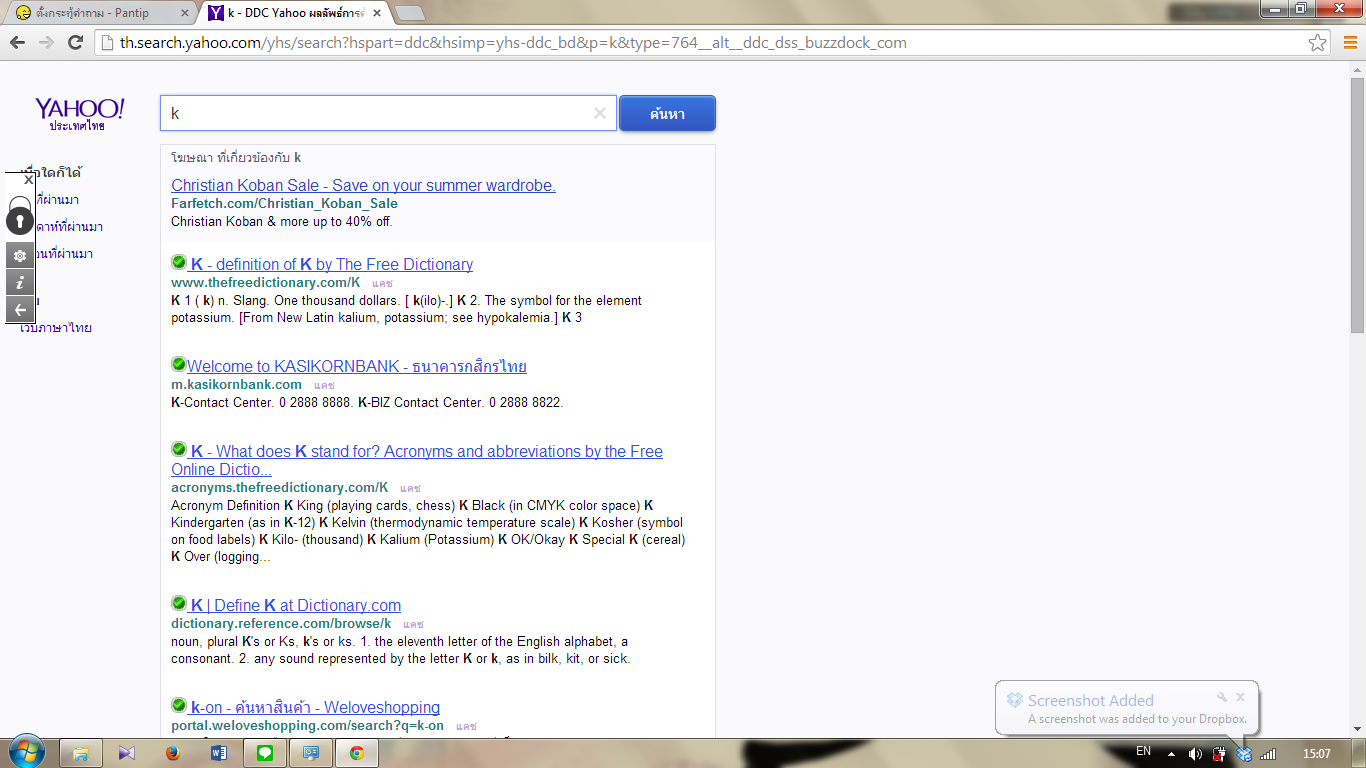Open Windows Explorer from the taskbar

[81, 753]
